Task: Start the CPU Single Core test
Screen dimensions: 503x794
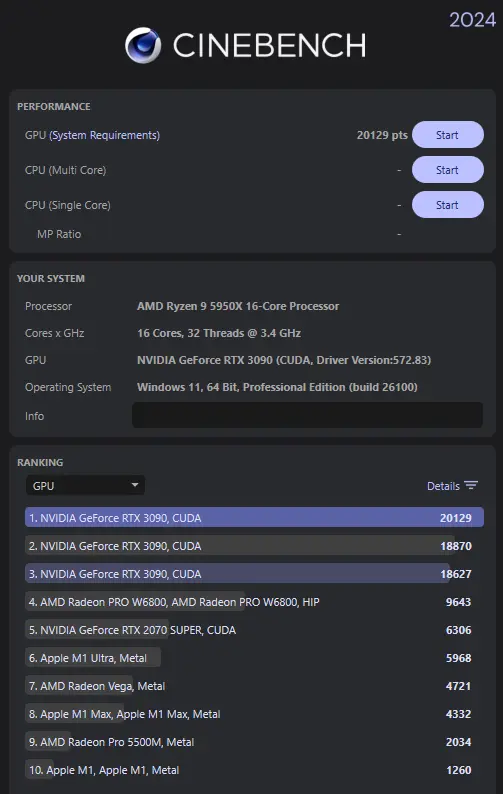Action: point(448,205)
